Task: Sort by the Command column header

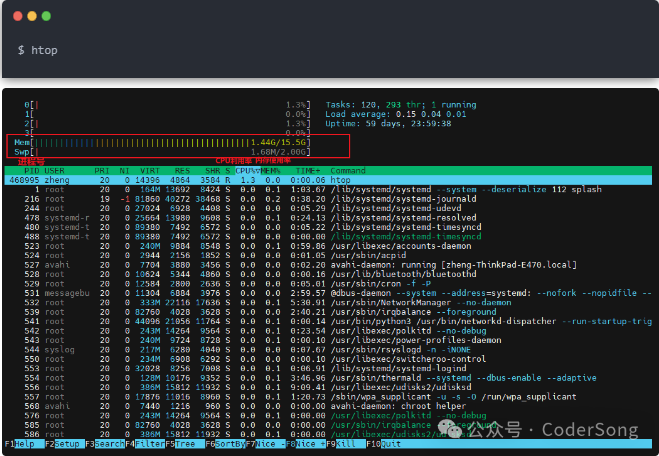Action: coord(348,171)
